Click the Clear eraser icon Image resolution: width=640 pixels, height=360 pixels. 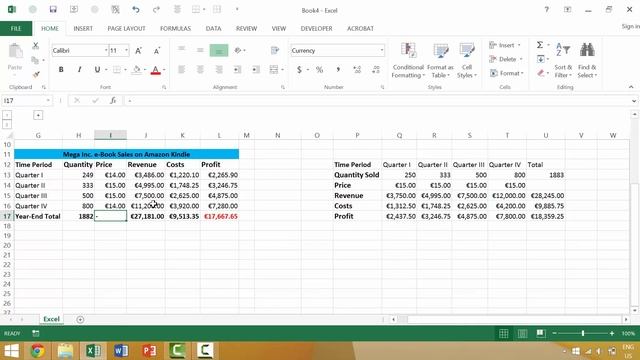[x=540, y=73]
